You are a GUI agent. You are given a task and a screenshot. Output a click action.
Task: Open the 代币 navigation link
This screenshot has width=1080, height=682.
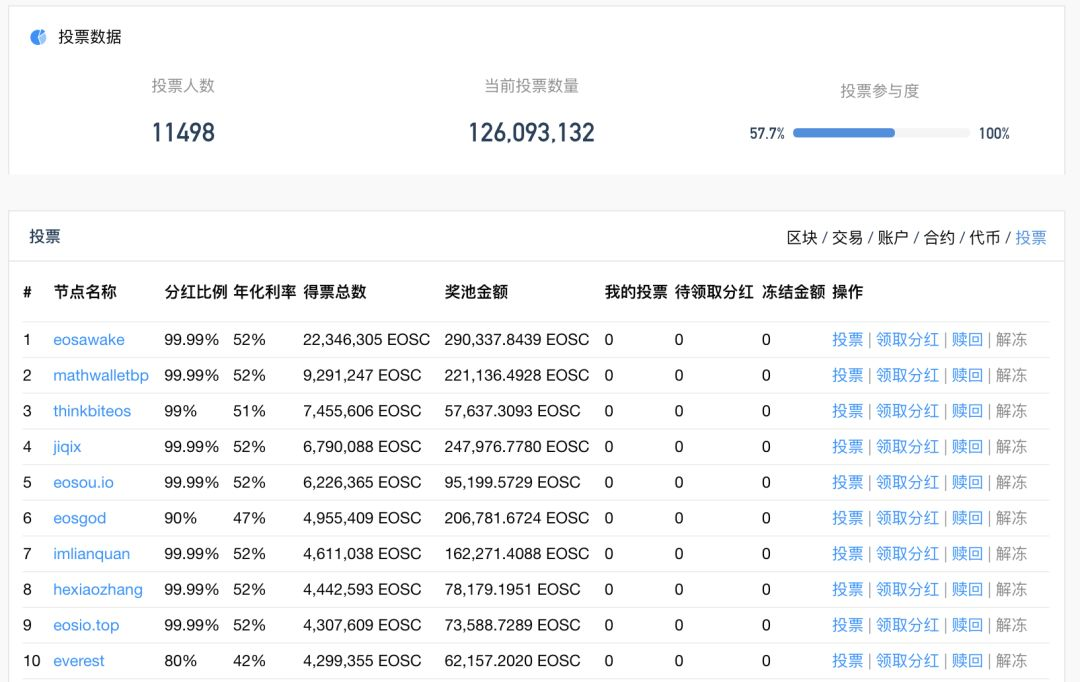coord(984,238)
